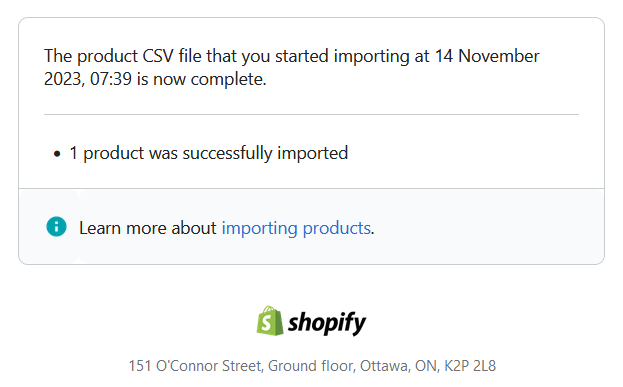Click the bullet point before '1 product'
The height and width of the screenshot is (387, 623).
57,154
